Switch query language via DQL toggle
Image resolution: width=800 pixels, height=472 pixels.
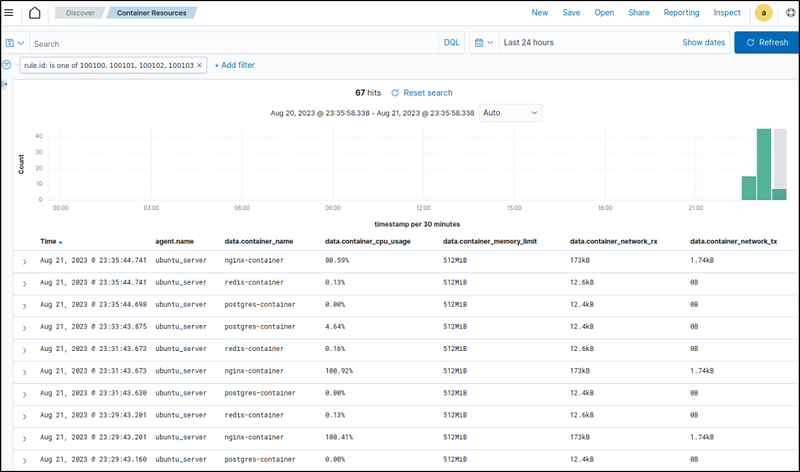(x=452, y=43)
